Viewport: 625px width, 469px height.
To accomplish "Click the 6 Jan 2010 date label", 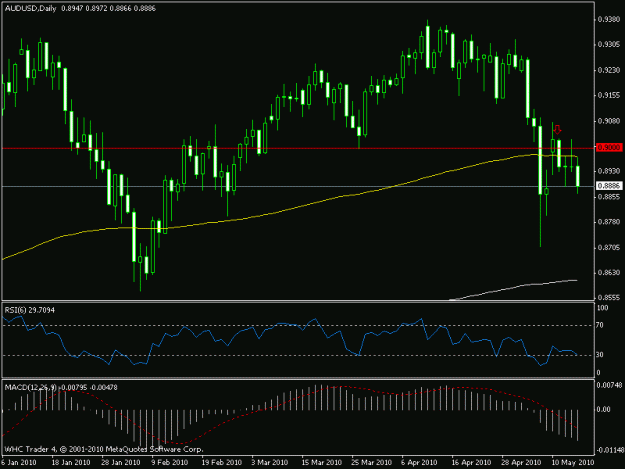I will click(19, 463).
